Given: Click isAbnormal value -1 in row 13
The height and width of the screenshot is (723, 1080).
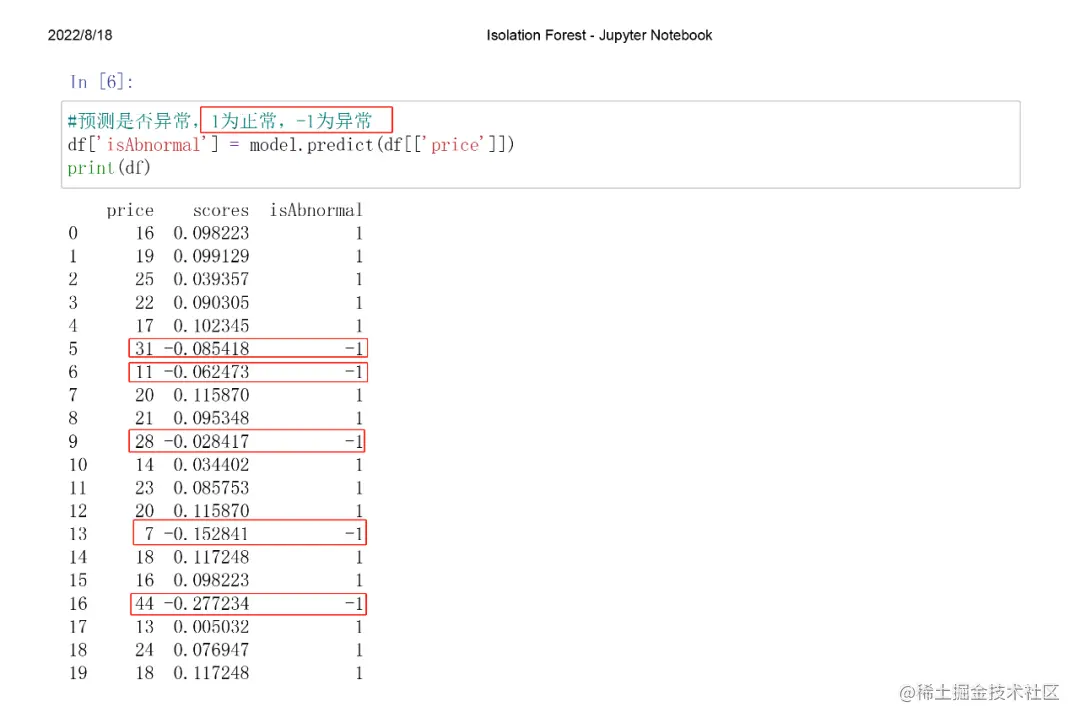Looking at the screenshot, I should coord(353,534).
